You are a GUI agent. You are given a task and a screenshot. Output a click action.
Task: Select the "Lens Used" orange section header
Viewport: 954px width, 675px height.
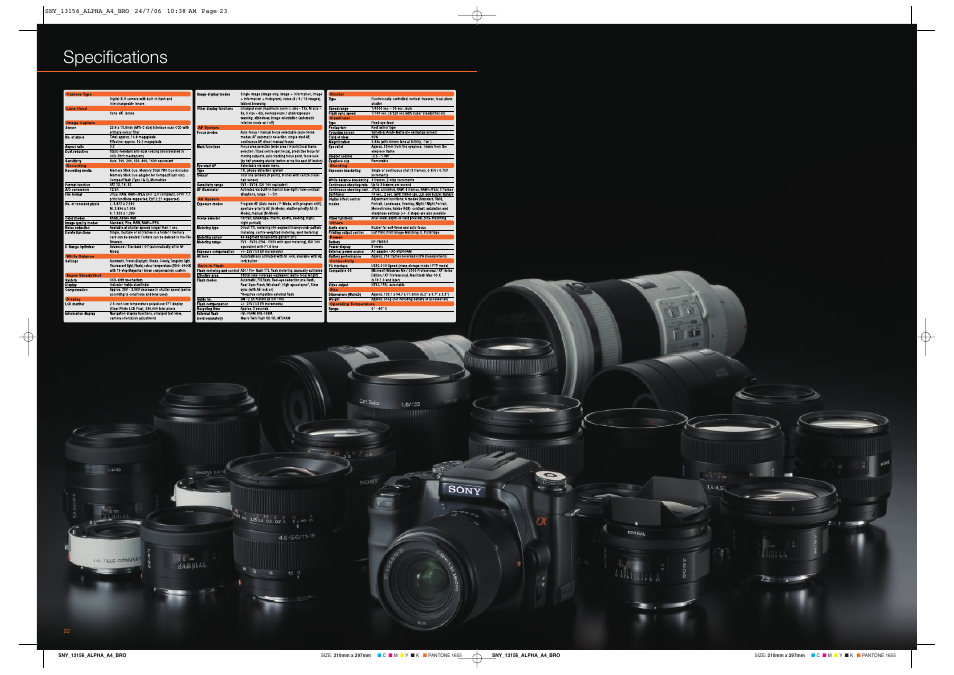coord(128,108)
